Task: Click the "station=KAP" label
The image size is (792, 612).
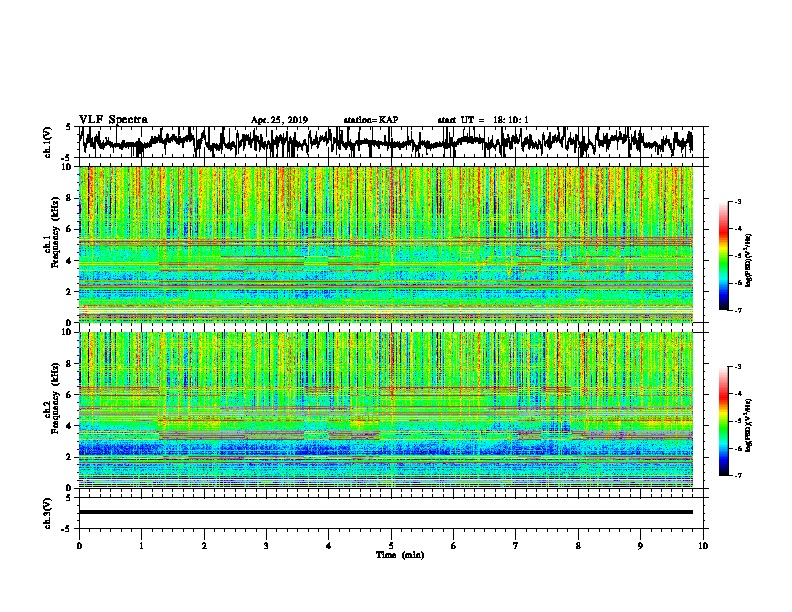Action: 370,120
